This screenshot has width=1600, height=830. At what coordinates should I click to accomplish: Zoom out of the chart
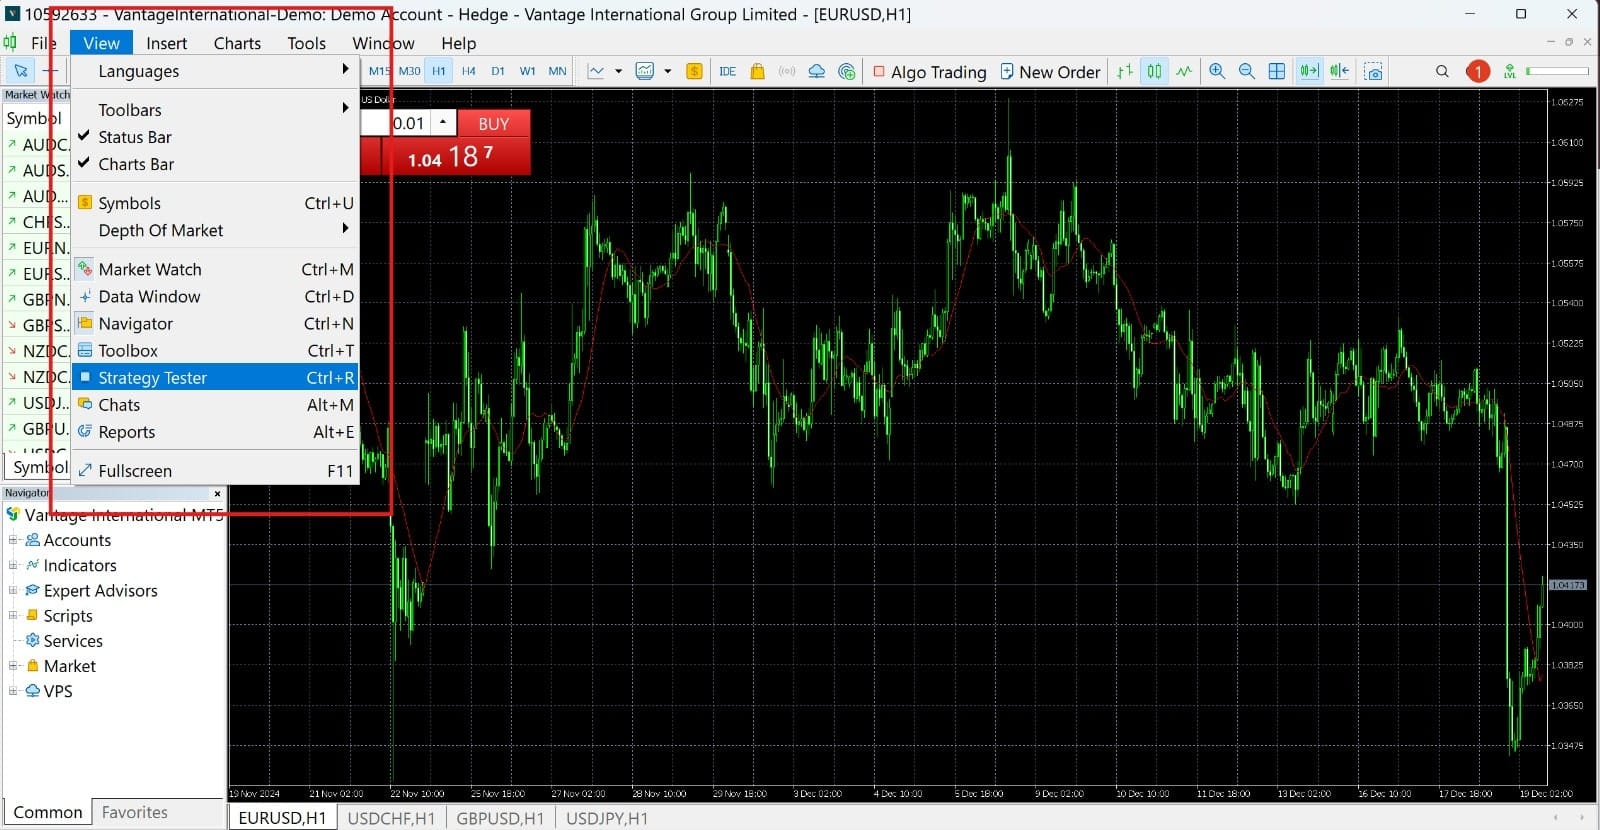1247,71
